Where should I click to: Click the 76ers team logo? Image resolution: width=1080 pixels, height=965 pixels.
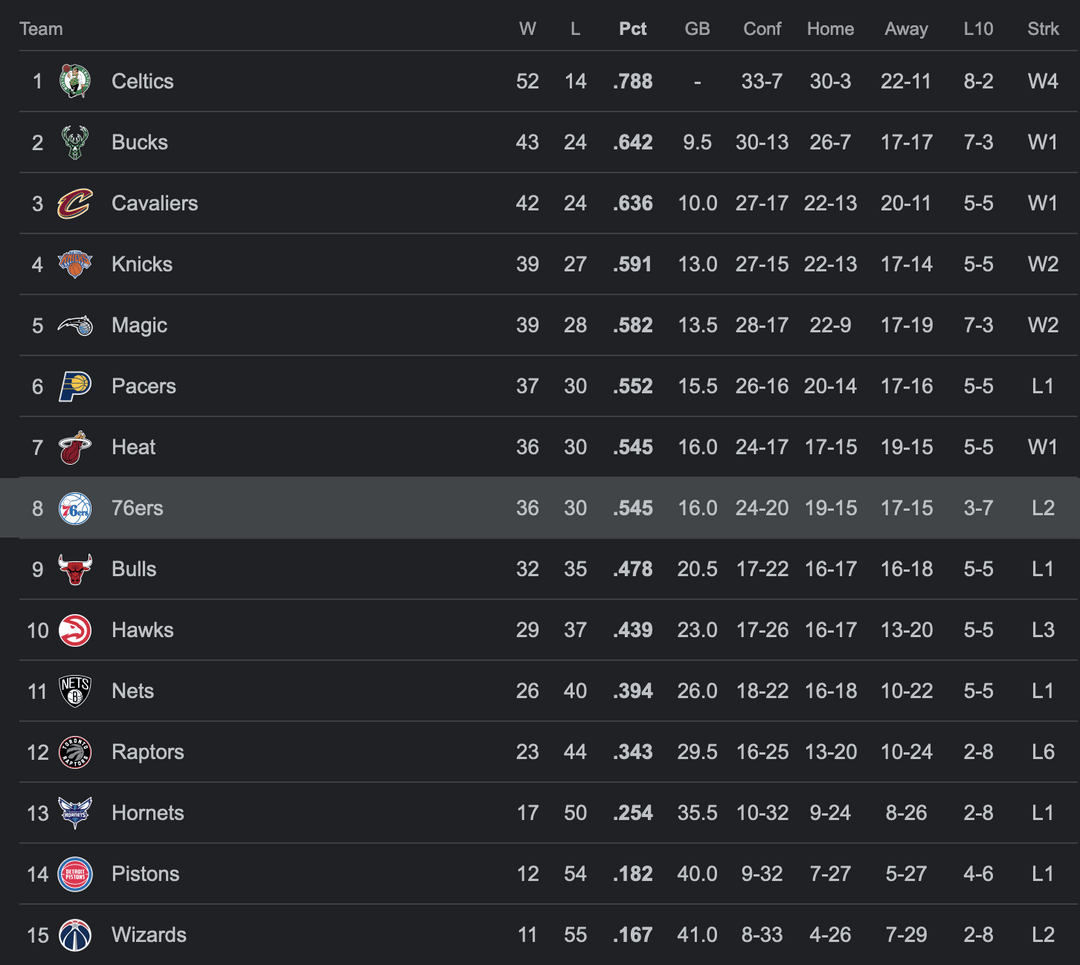75,508
